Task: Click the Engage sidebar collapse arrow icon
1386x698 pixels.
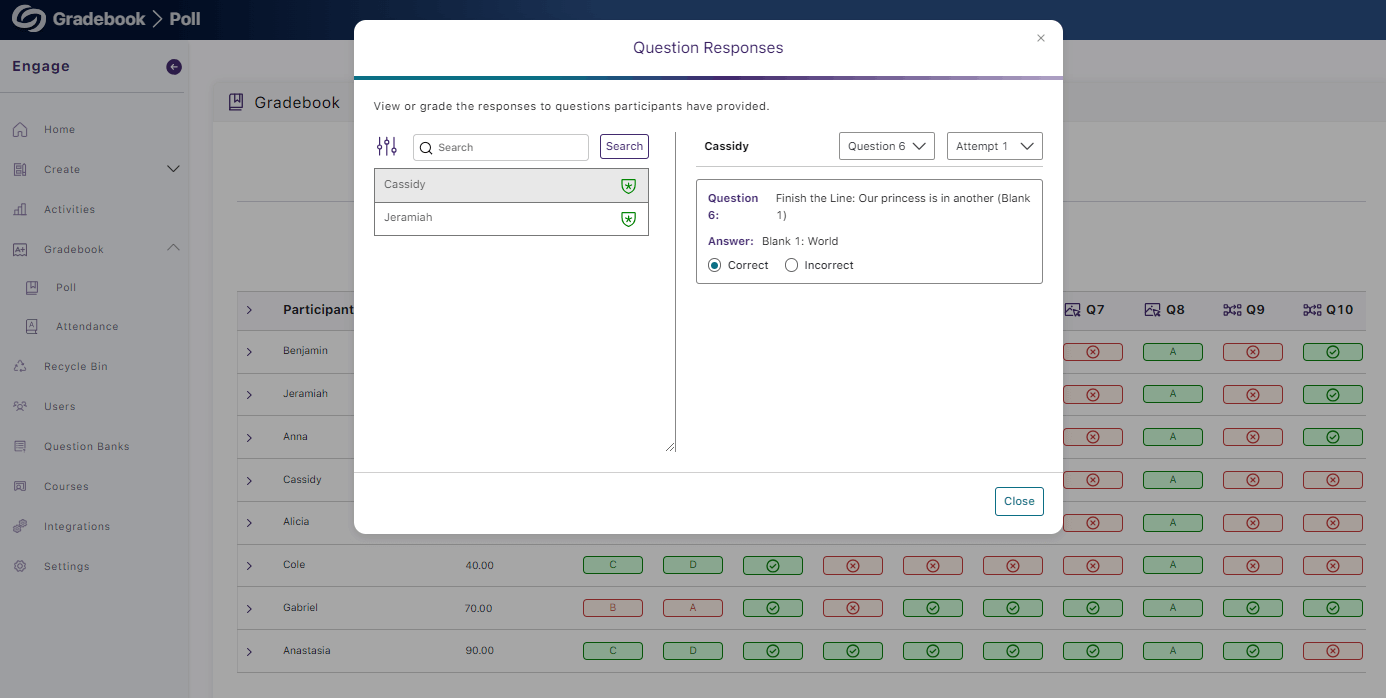Action: (174, 67)
